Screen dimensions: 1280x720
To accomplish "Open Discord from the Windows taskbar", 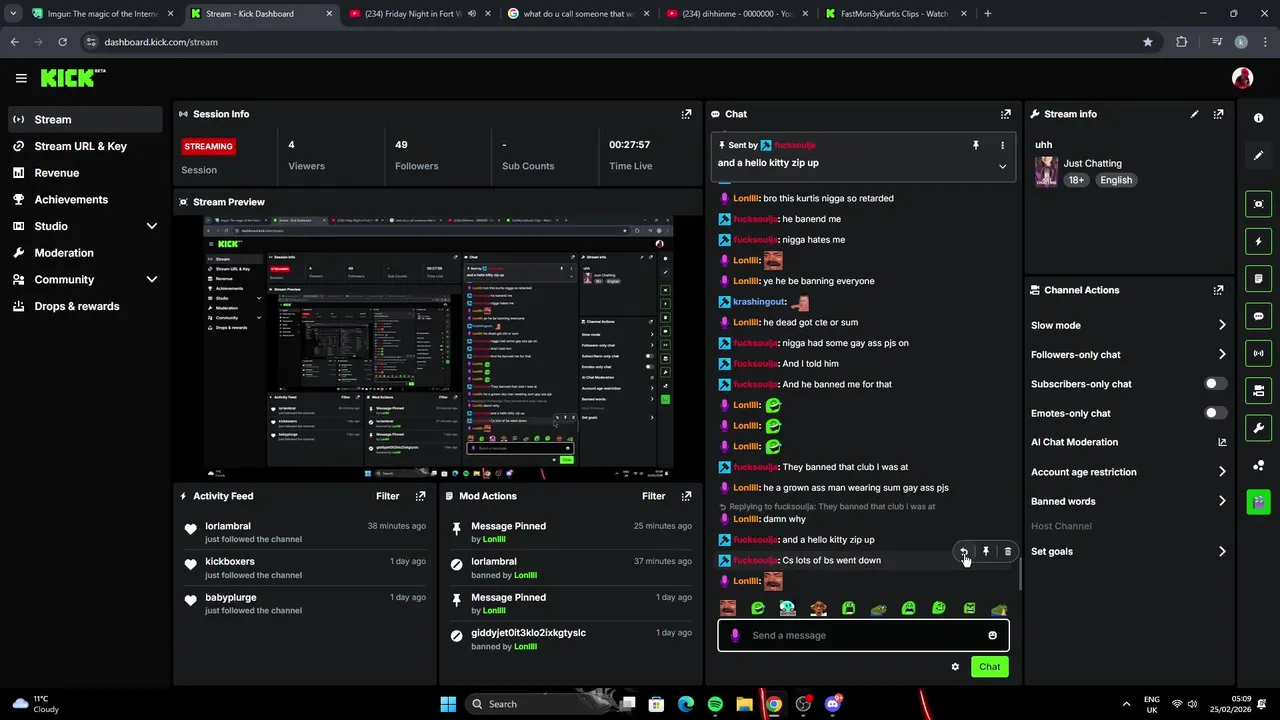I will [833, 704].
